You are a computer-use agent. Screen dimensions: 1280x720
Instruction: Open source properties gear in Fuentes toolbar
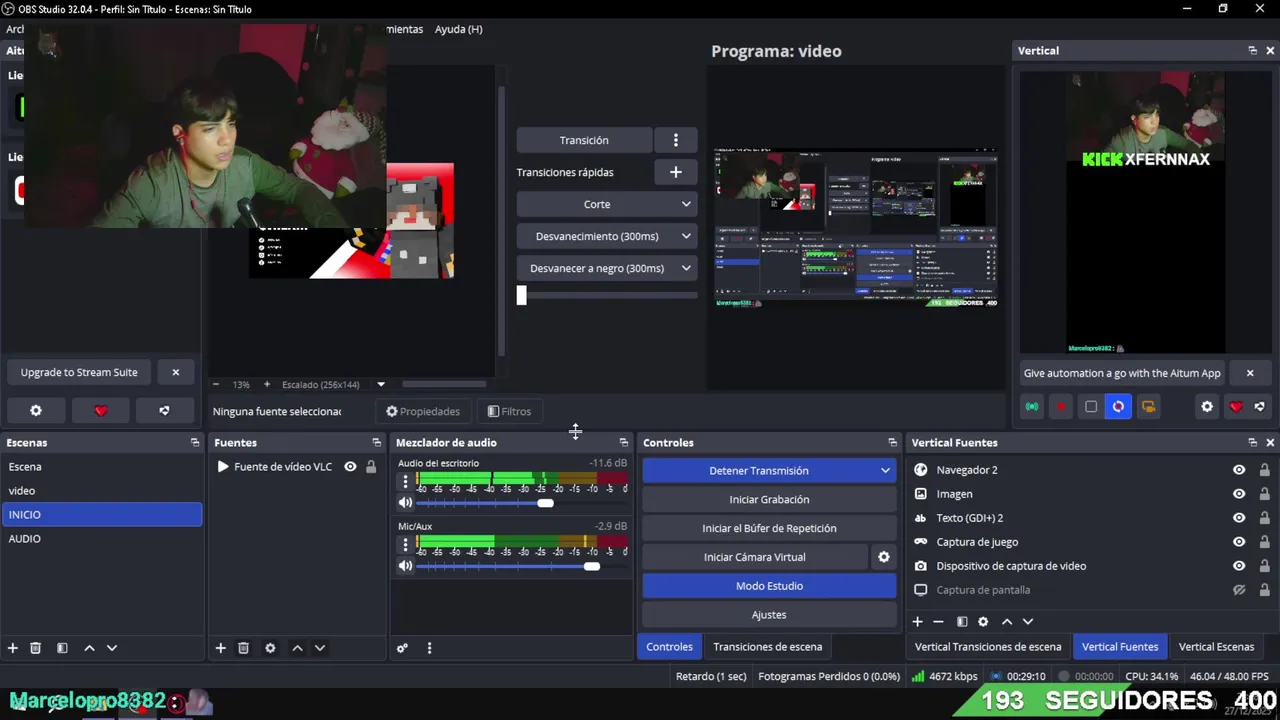pos(270,648)
